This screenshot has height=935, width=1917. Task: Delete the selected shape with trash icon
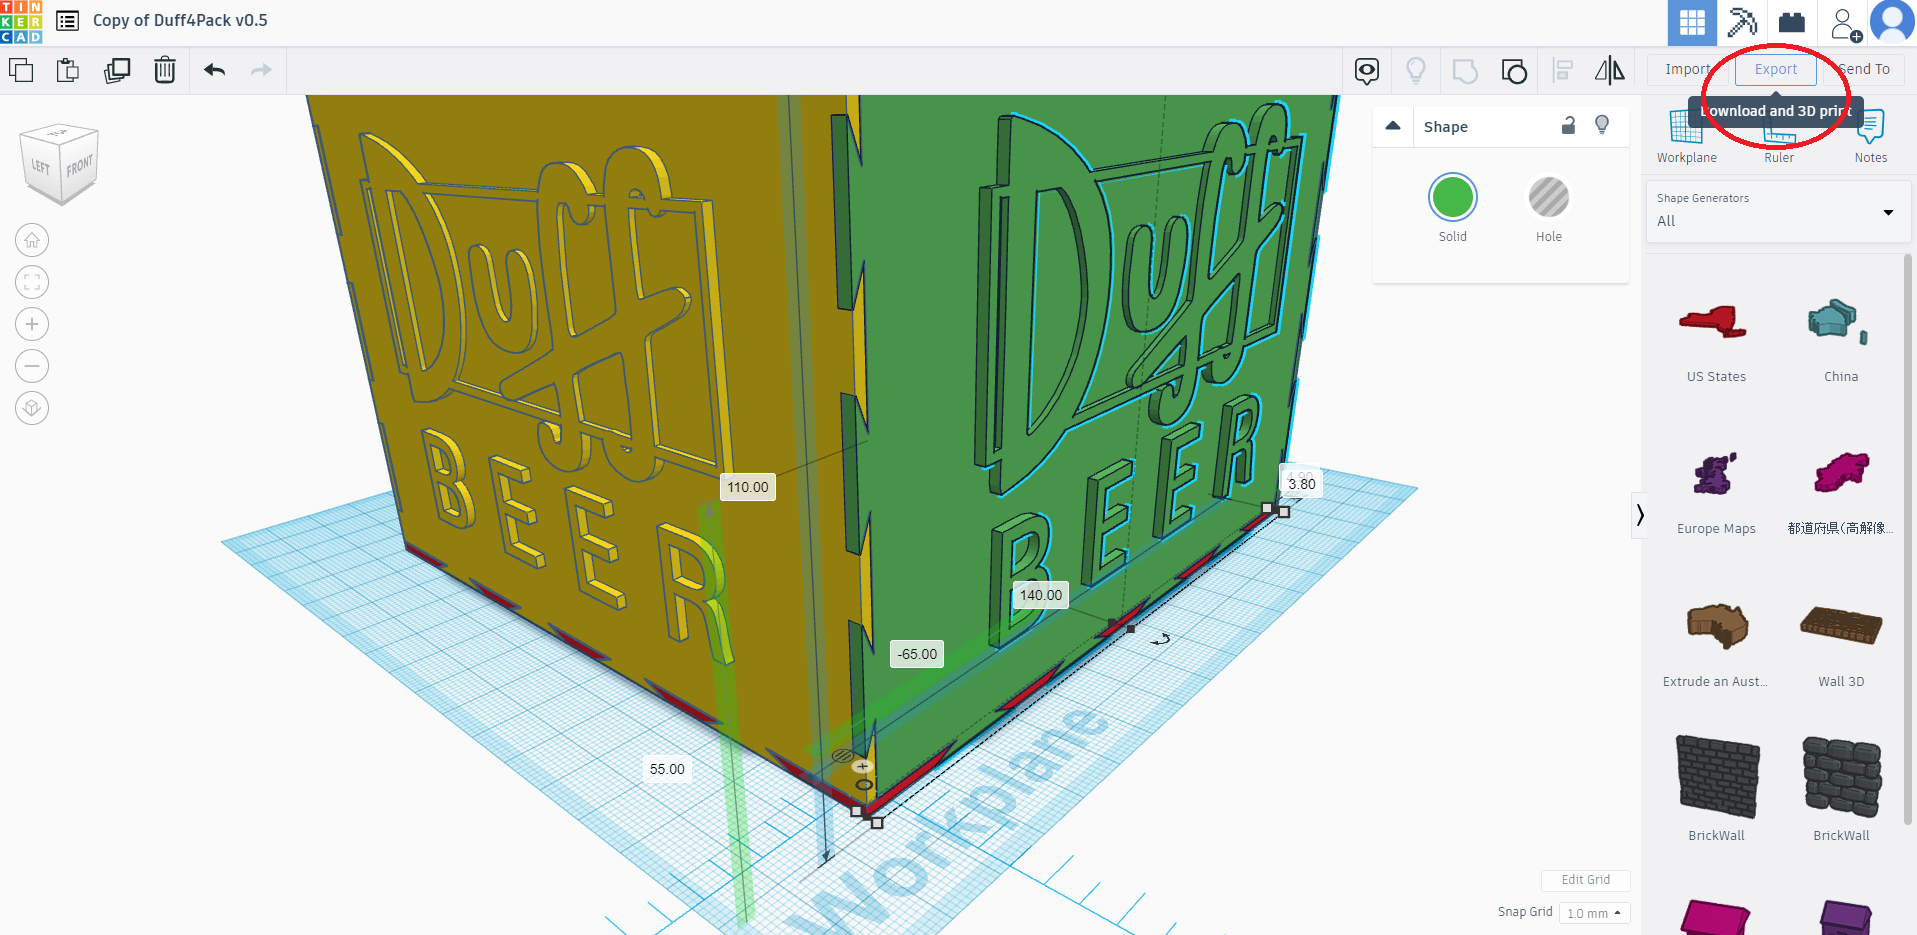(165, 70)
